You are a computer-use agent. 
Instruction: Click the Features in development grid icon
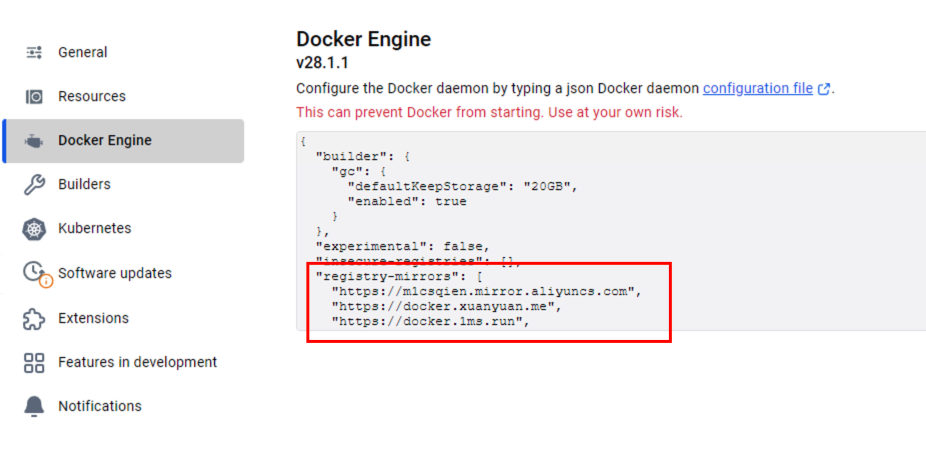point(34,362)
